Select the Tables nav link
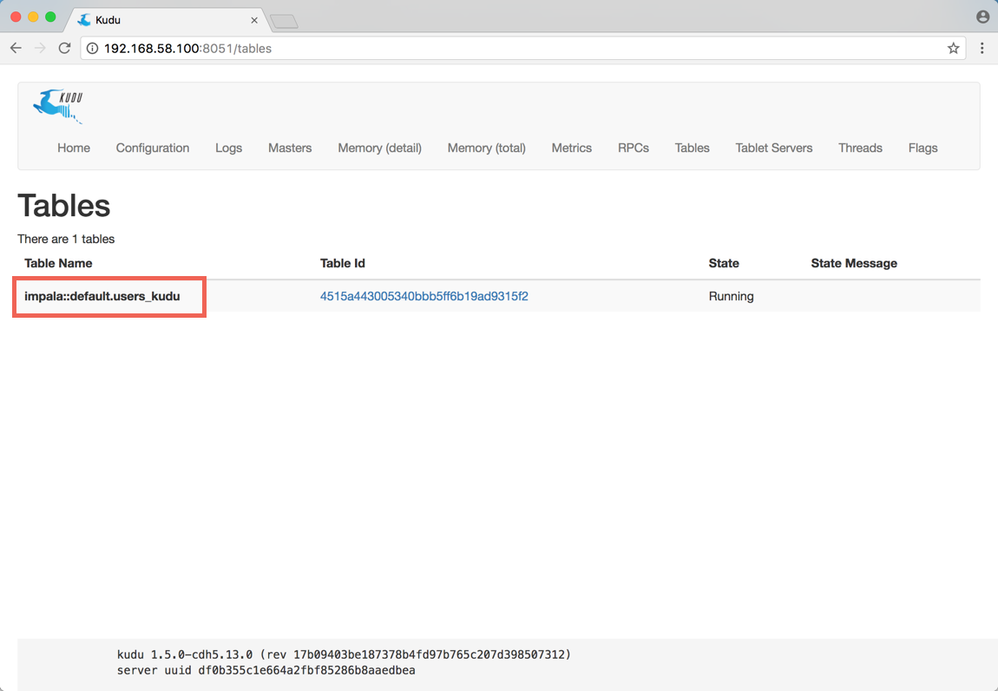The image size is (998, 691). 692,148
